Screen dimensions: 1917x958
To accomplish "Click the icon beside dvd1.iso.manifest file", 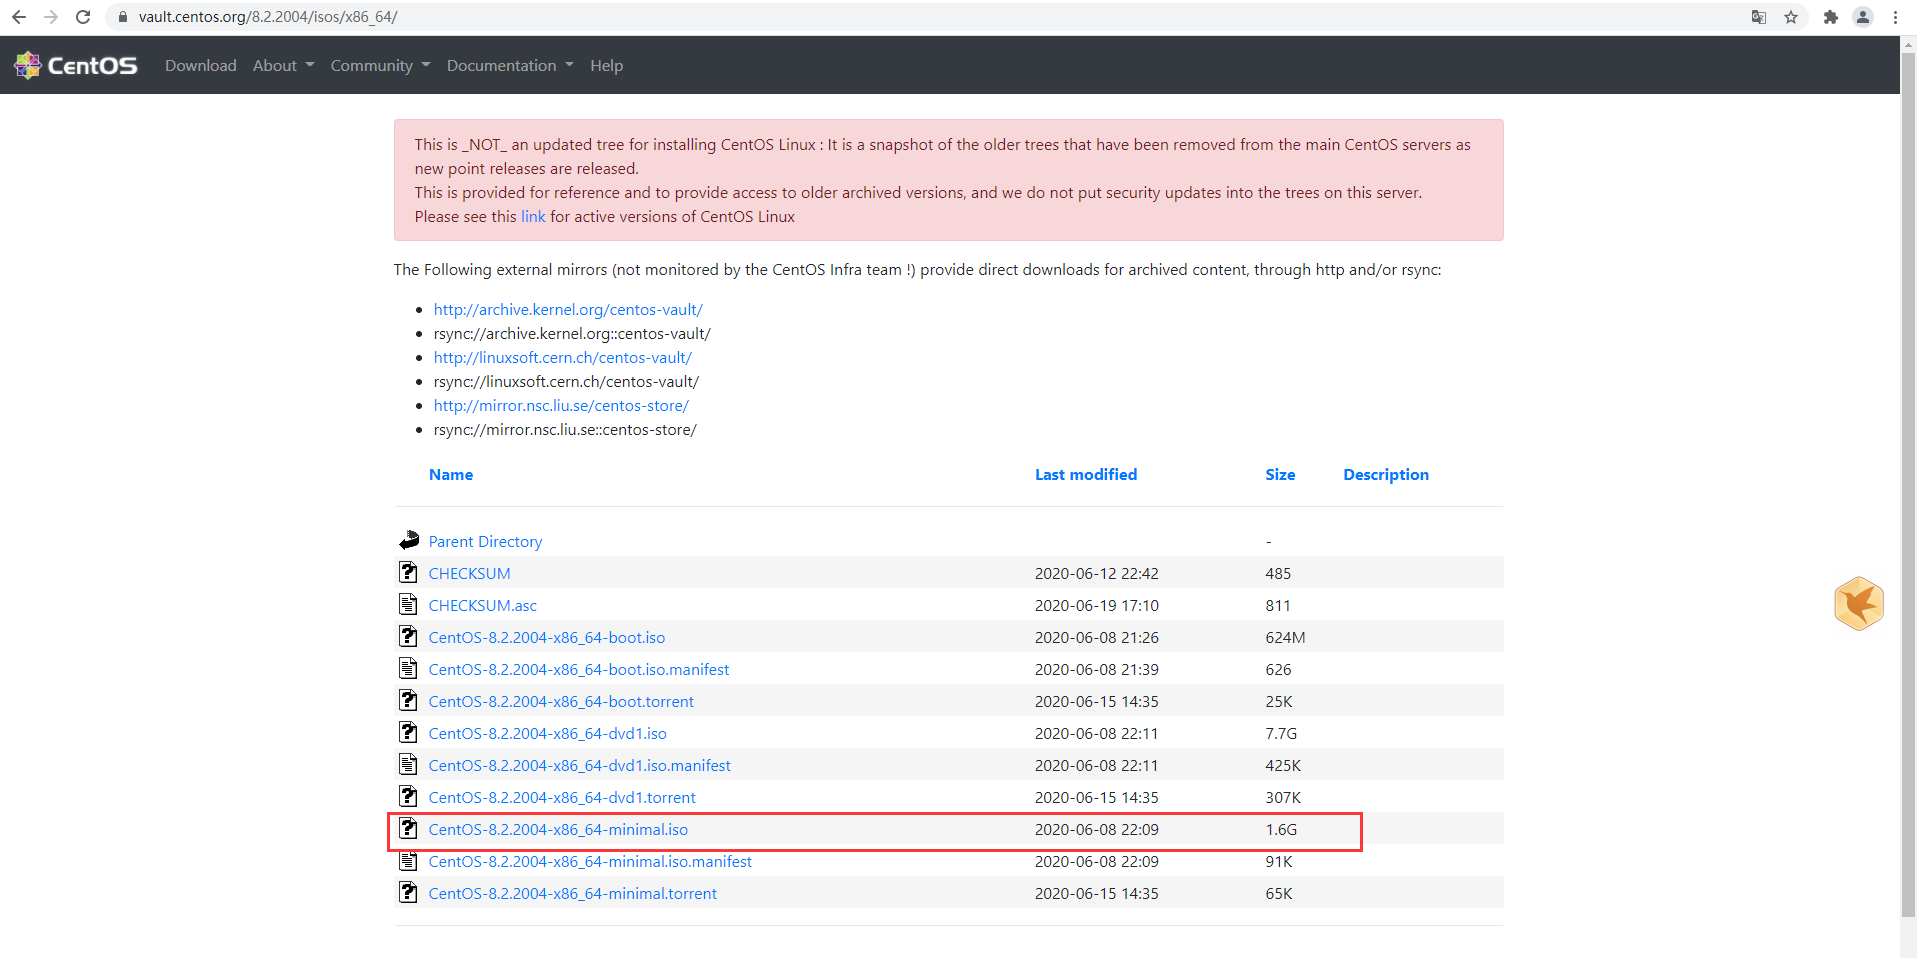I will pos(408,764).
